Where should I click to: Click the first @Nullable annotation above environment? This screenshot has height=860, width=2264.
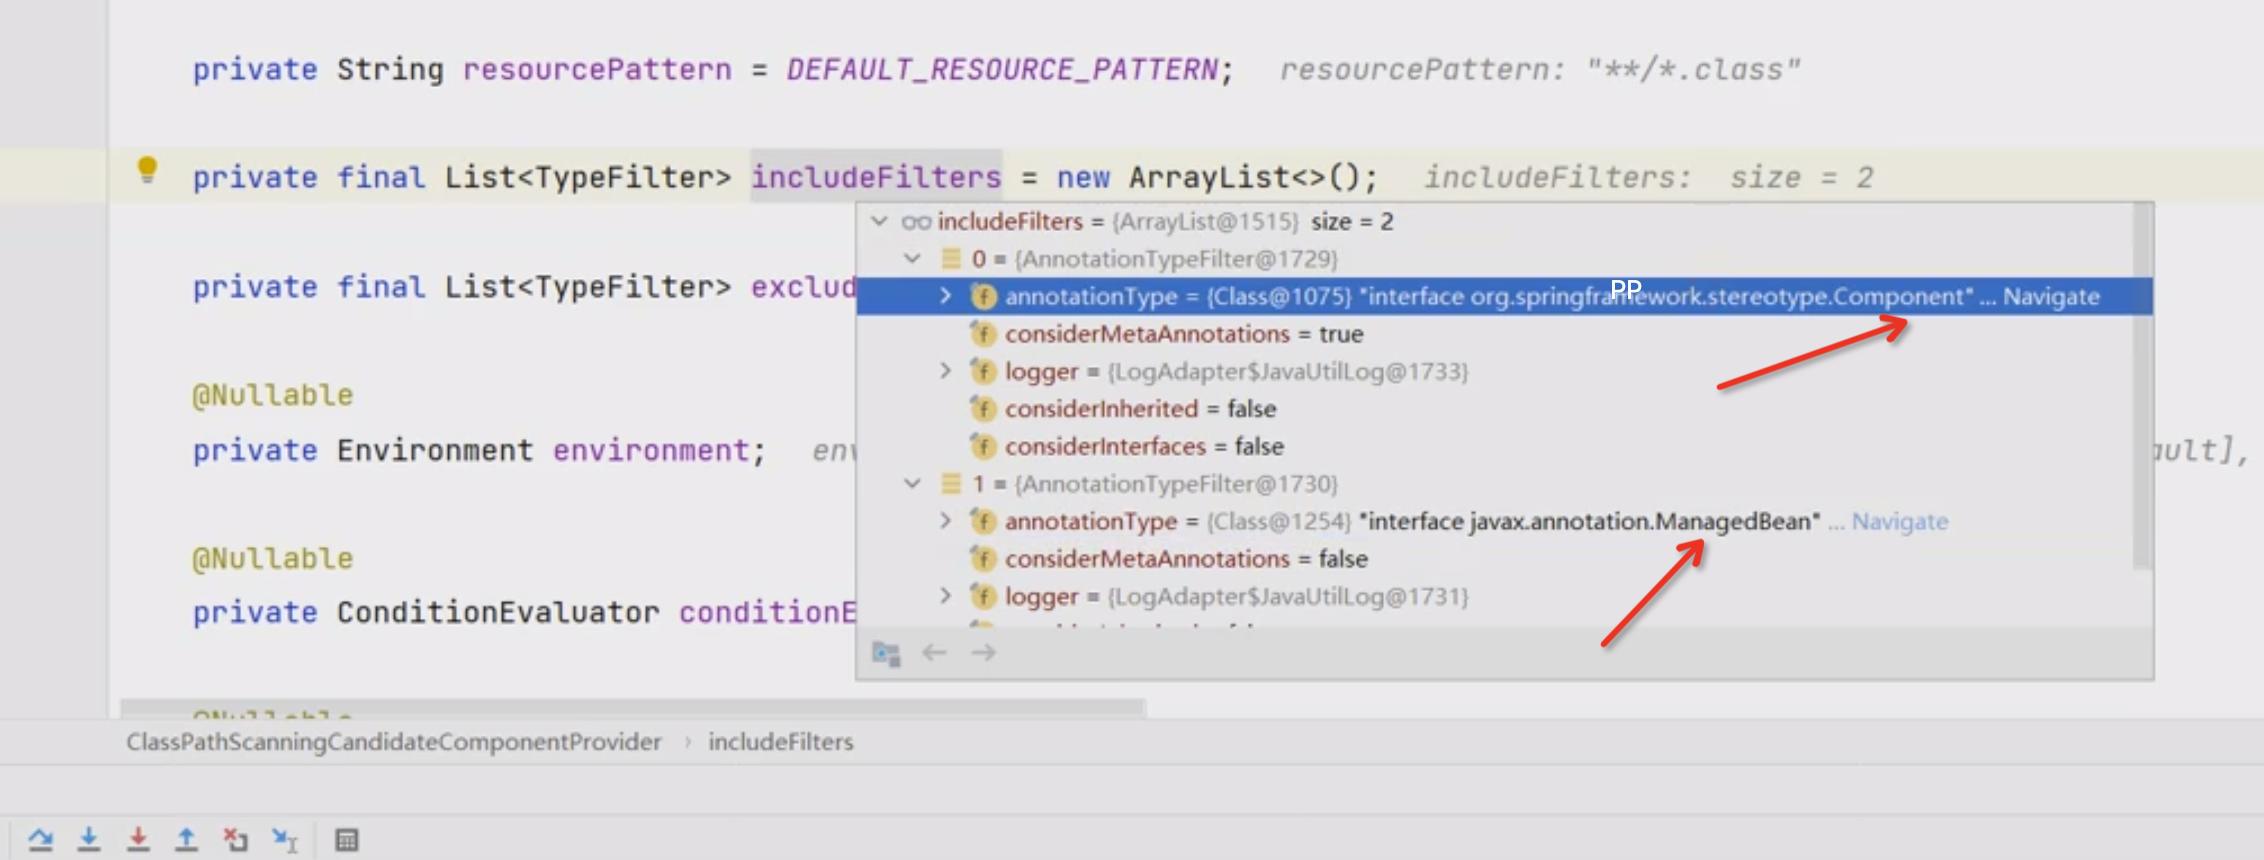[x=272, y=395]
